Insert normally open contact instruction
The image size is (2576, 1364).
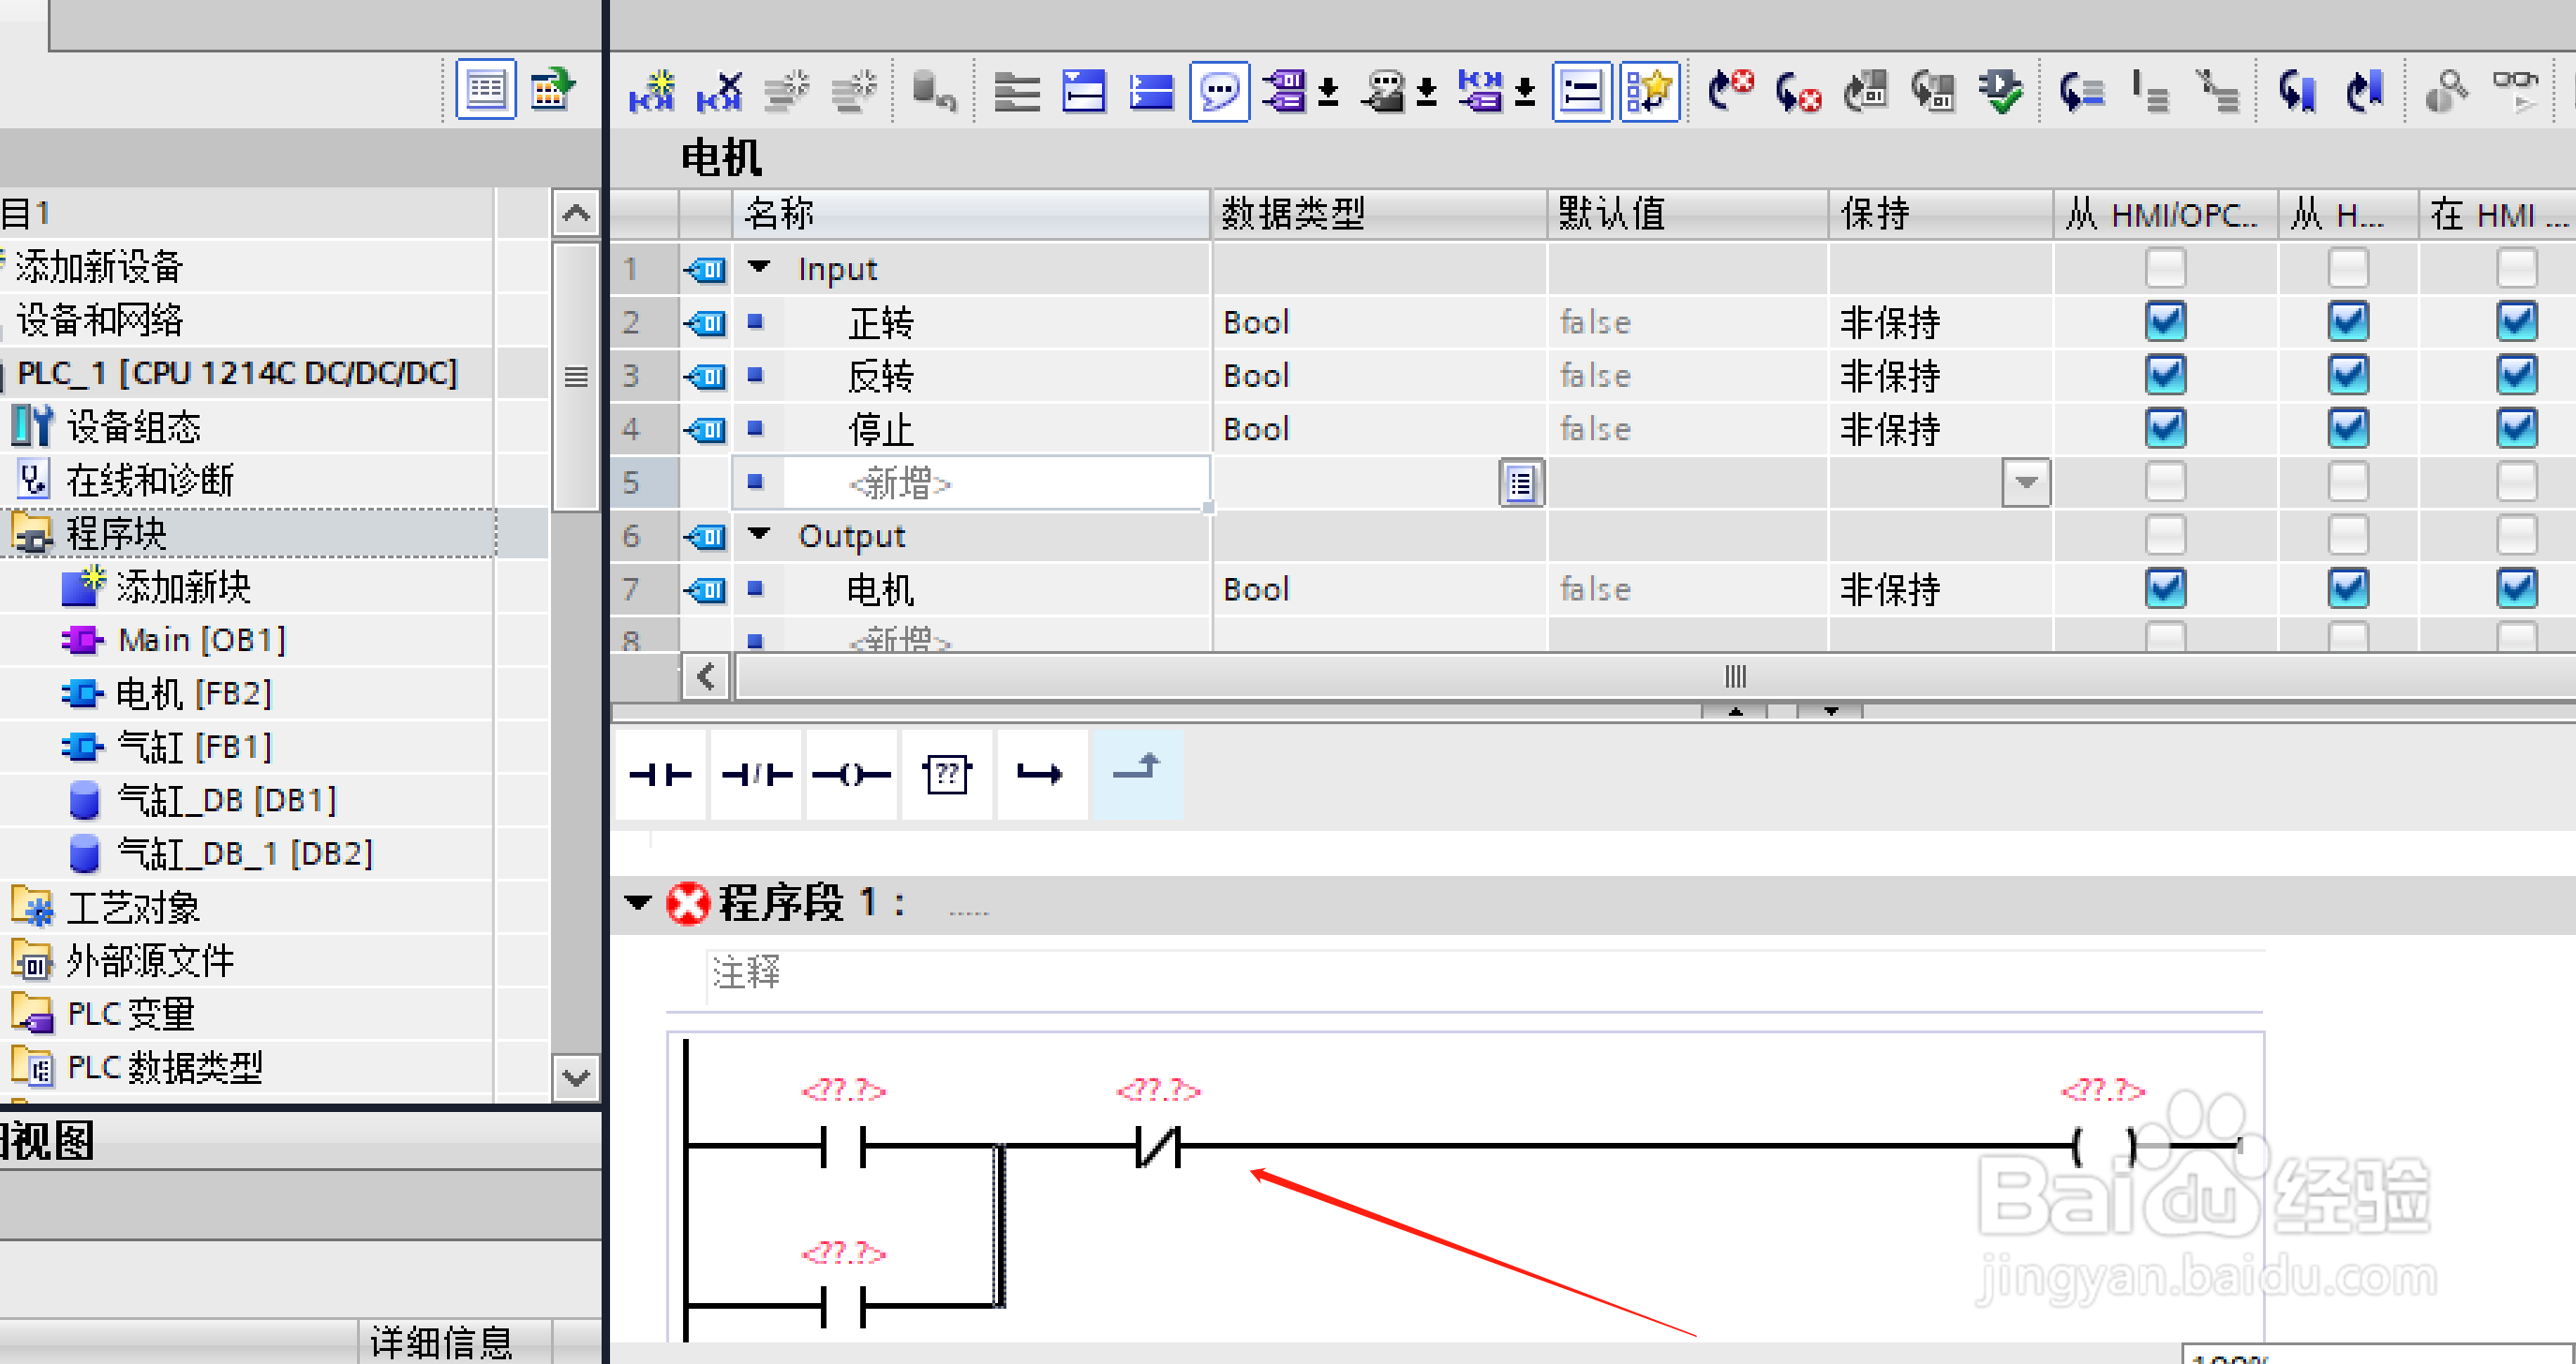pos(660,774)
